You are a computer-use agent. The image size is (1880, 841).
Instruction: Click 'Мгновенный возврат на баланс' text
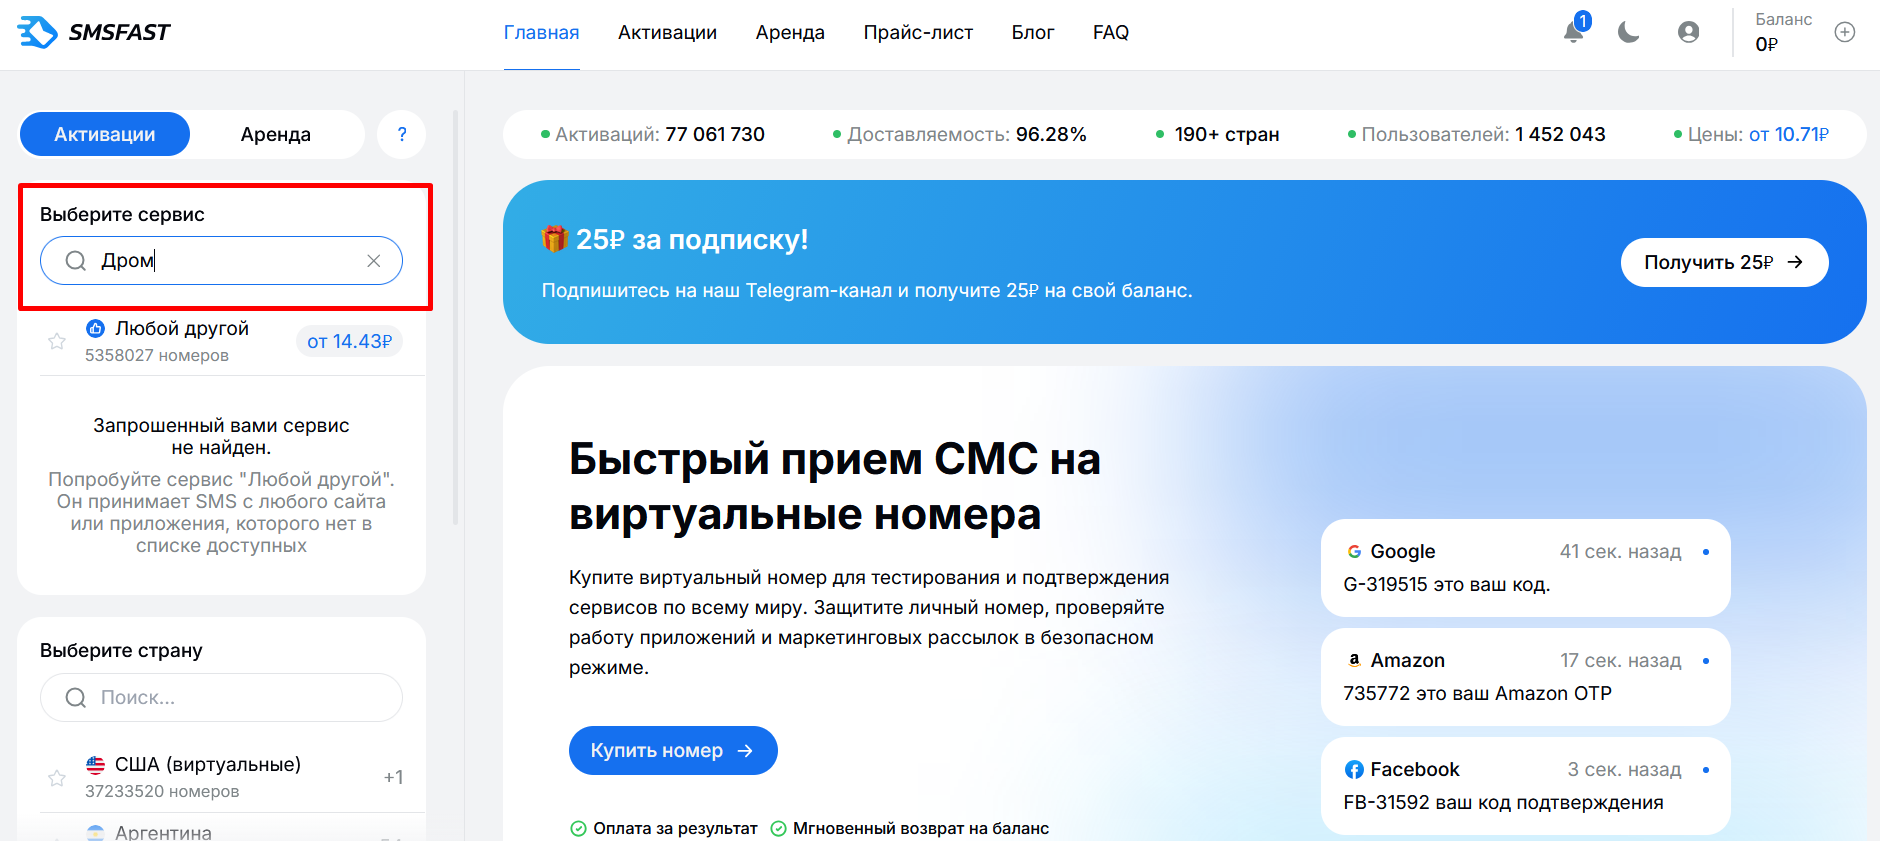[x=921, y=828]
